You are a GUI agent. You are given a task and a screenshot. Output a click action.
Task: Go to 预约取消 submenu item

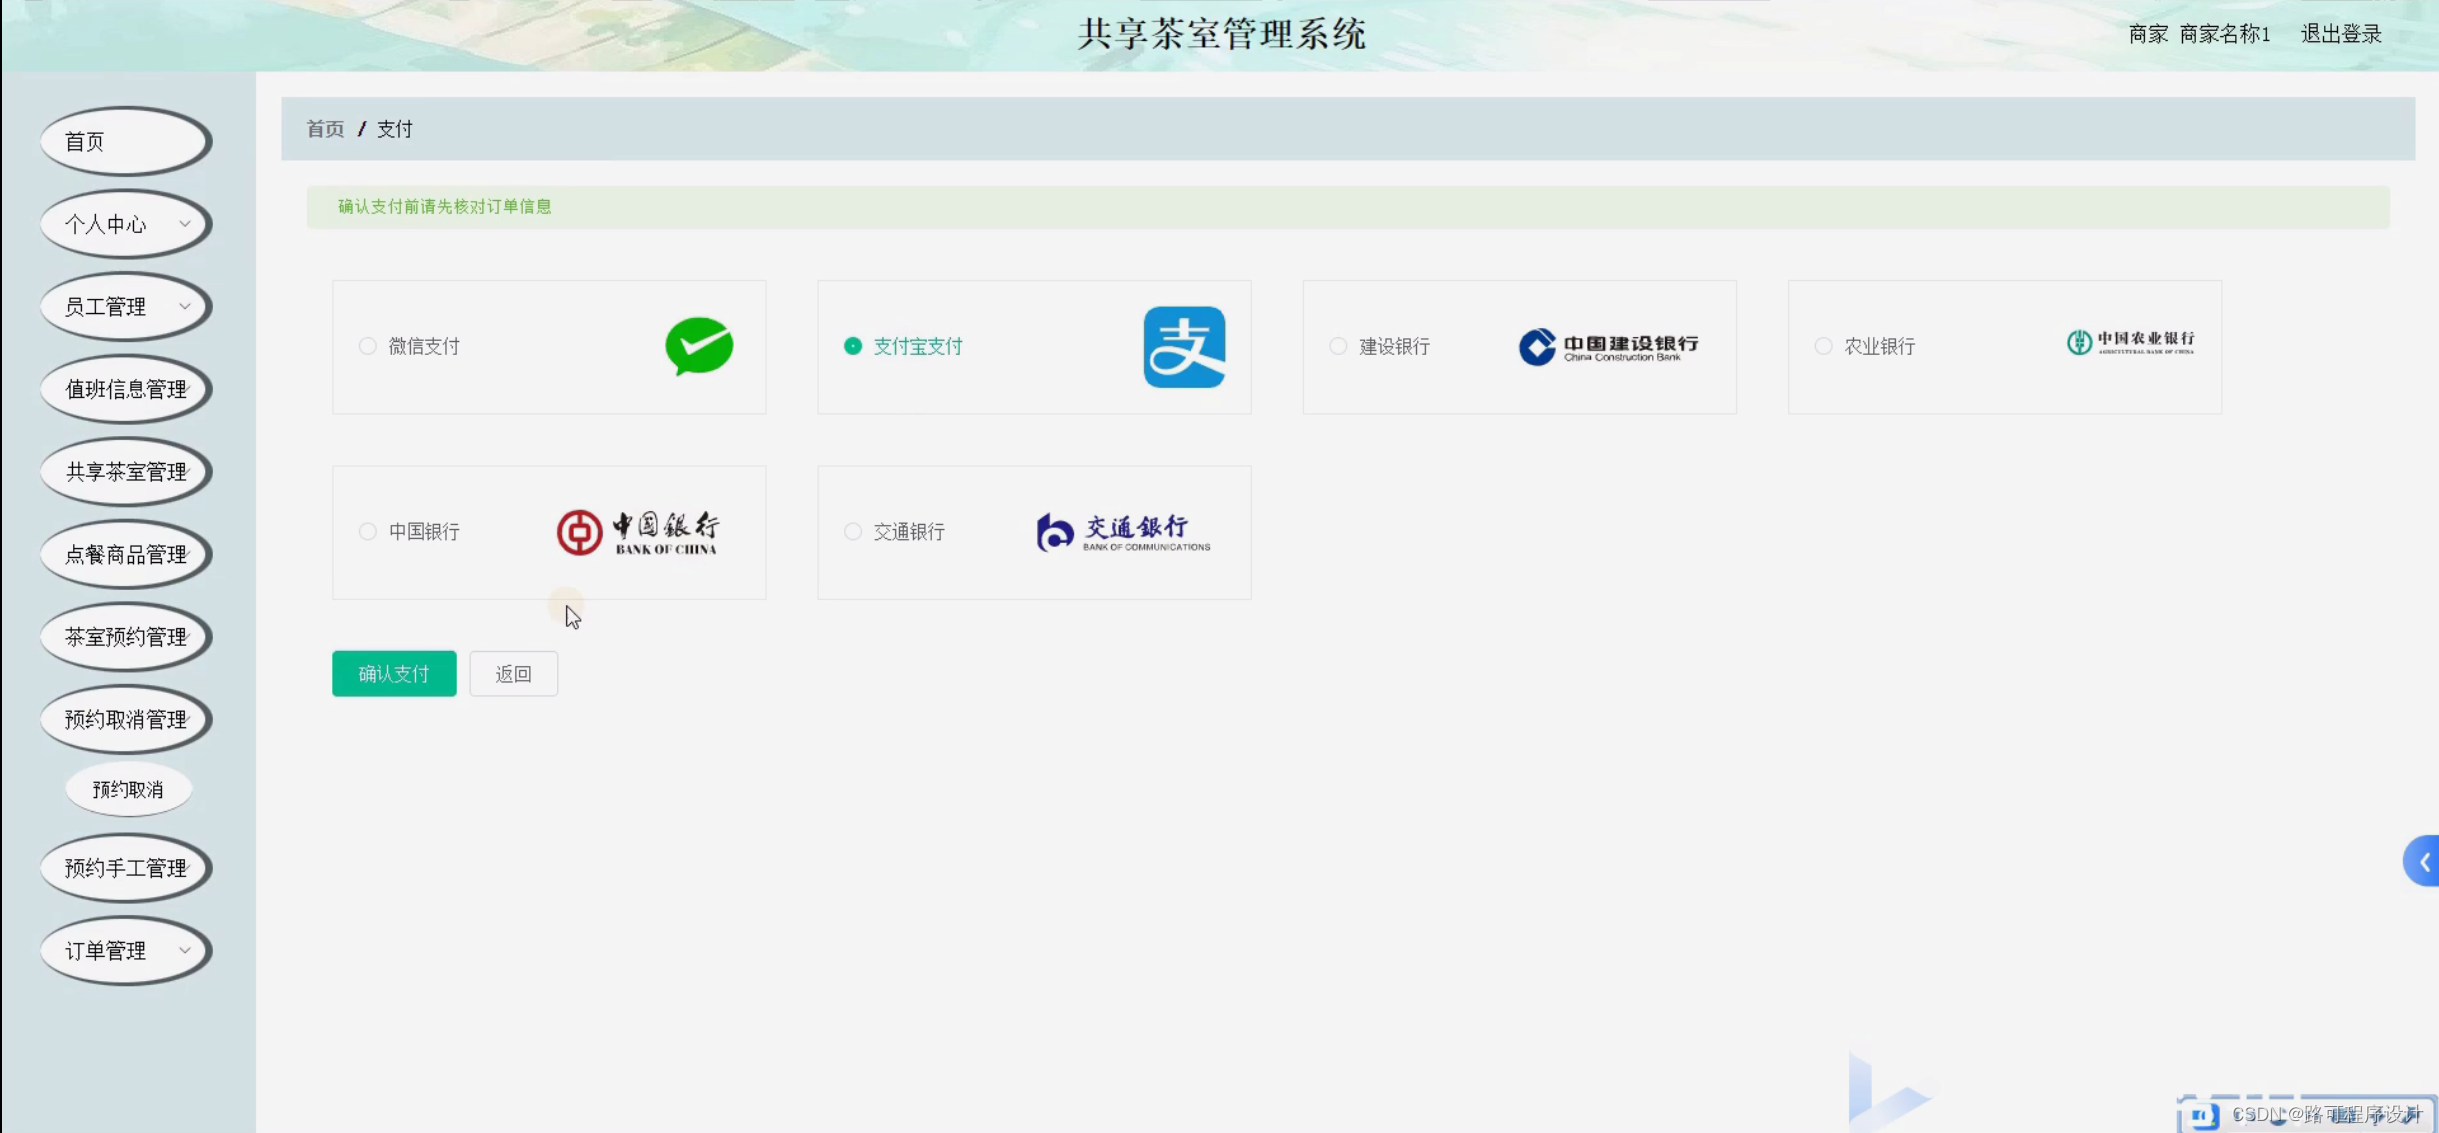(128, 790)
